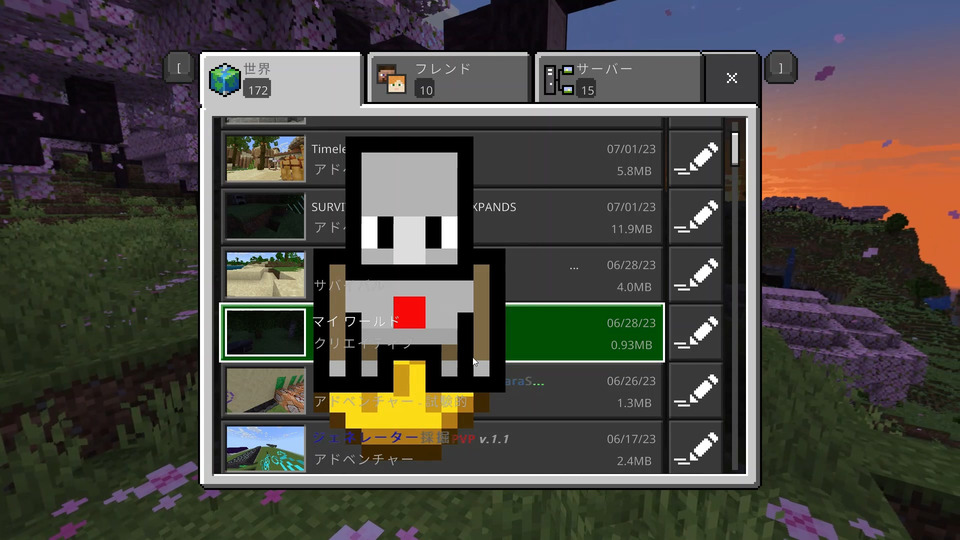This screenshot has height=540, width=960.
Task: Edit the 4.0MB survival world
Action: coord(696,275)
